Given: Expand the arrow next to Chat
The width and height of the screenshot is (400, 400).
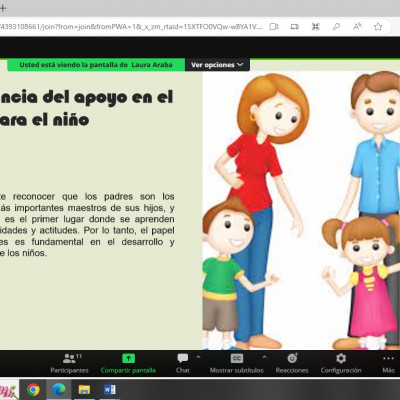Looking at the screenshot, I should tap(198, 357).
